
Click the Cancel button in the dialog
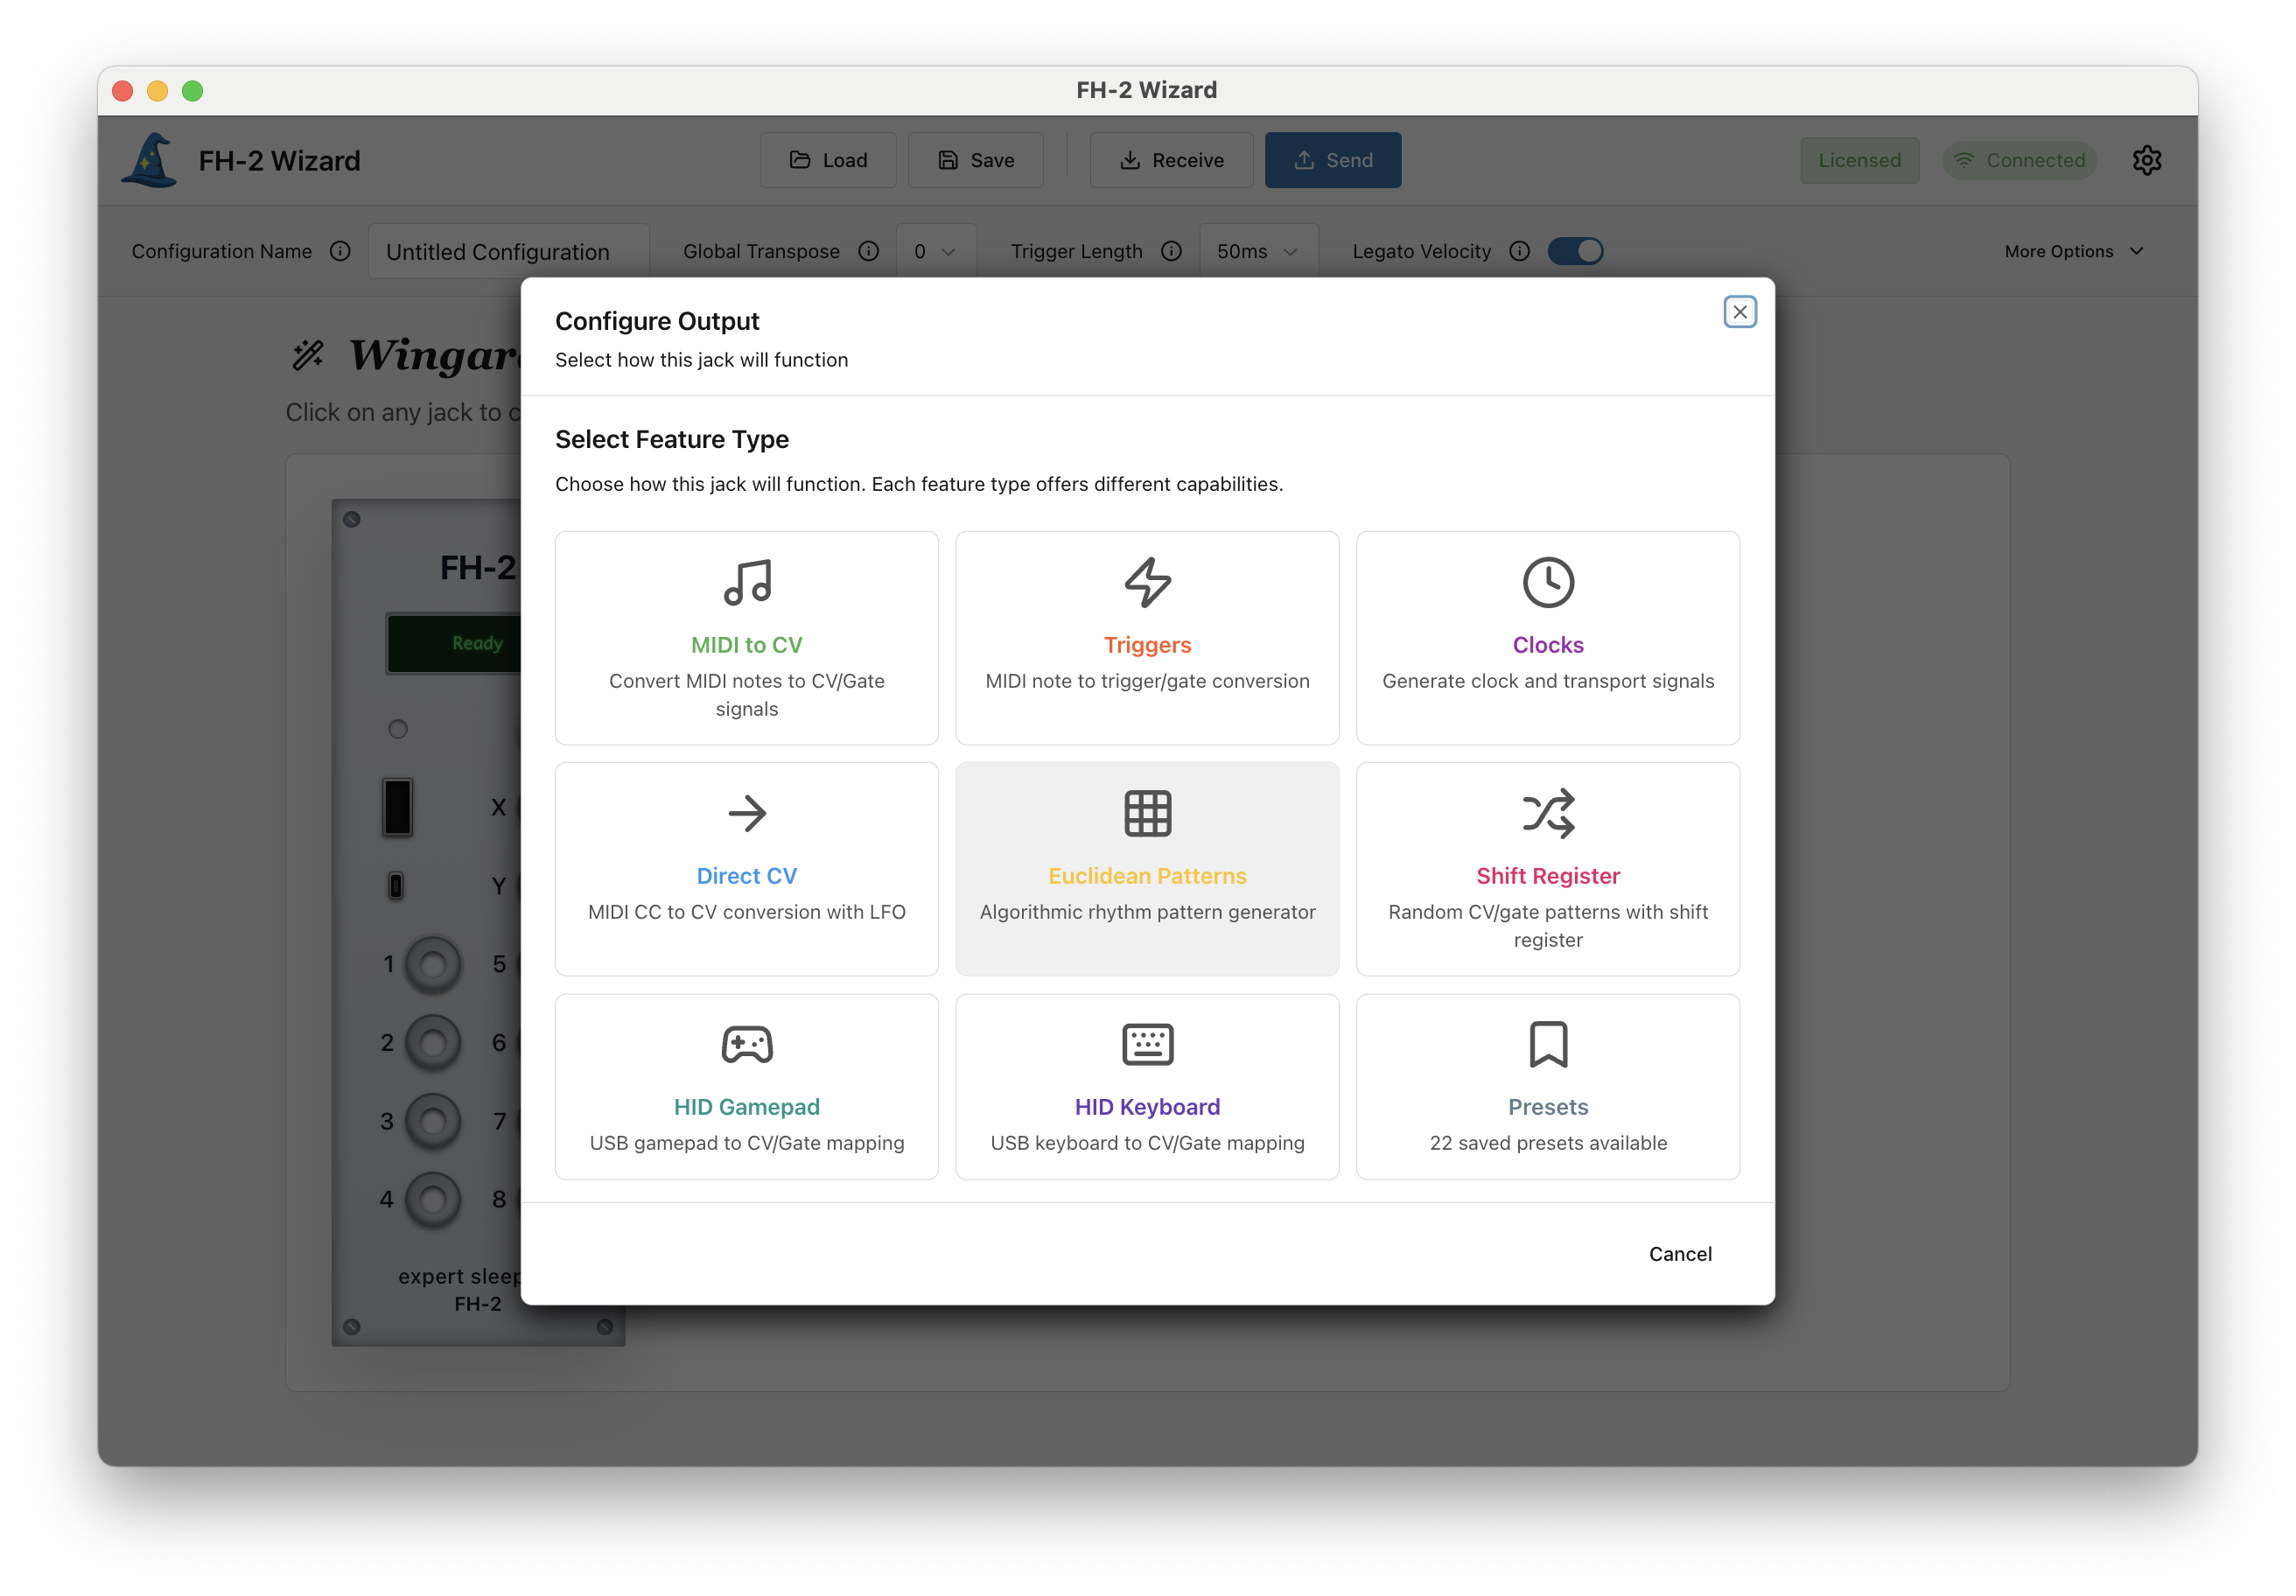point(1679,1254)
